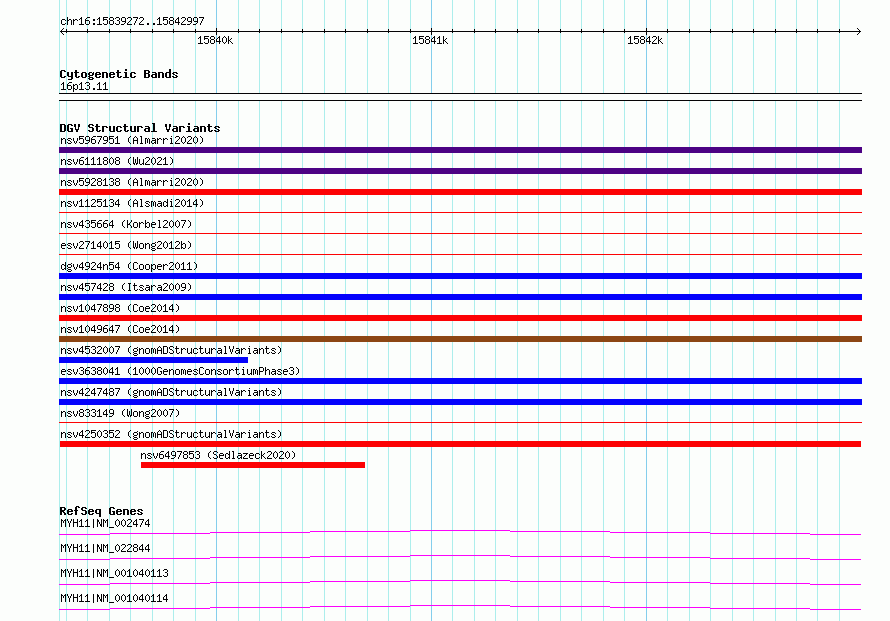Click the 15840k ruler tick label
The width and height of the screenshot is (890, 621).
point(215,40)
